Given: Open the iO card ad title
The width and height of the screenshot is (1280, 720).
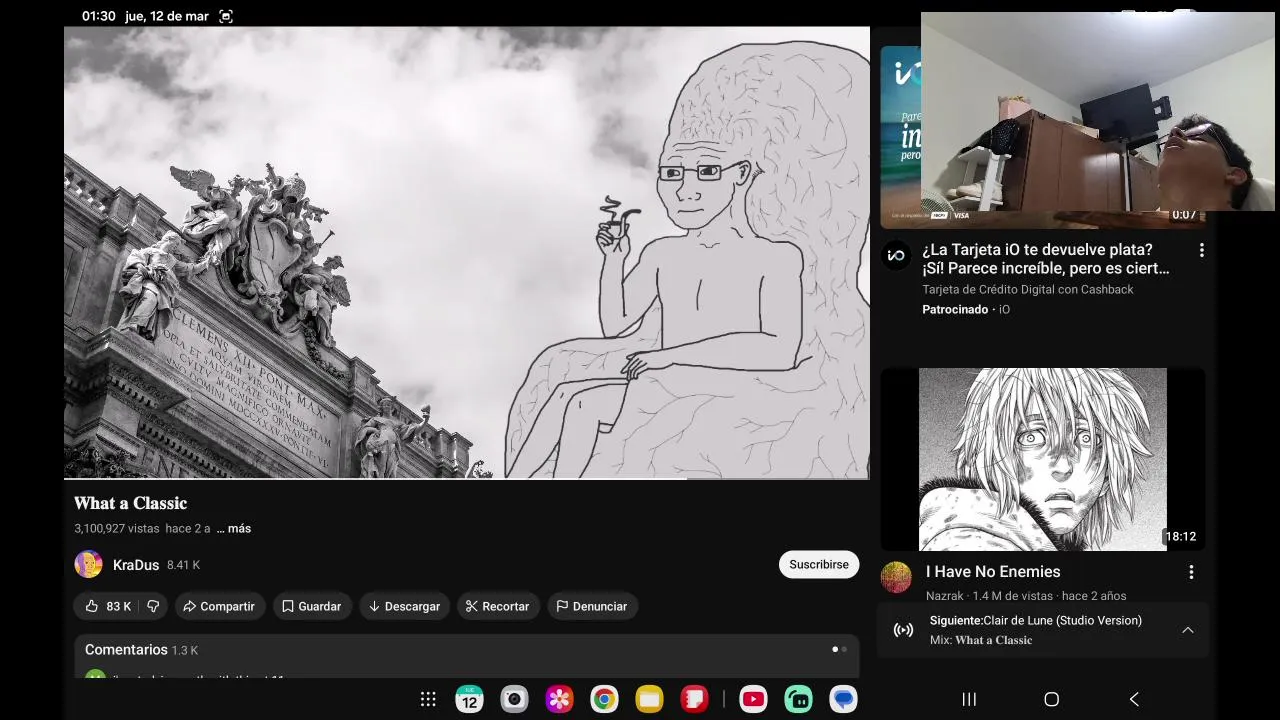Looking at the screenshot, I should (x=1046, y=259).
